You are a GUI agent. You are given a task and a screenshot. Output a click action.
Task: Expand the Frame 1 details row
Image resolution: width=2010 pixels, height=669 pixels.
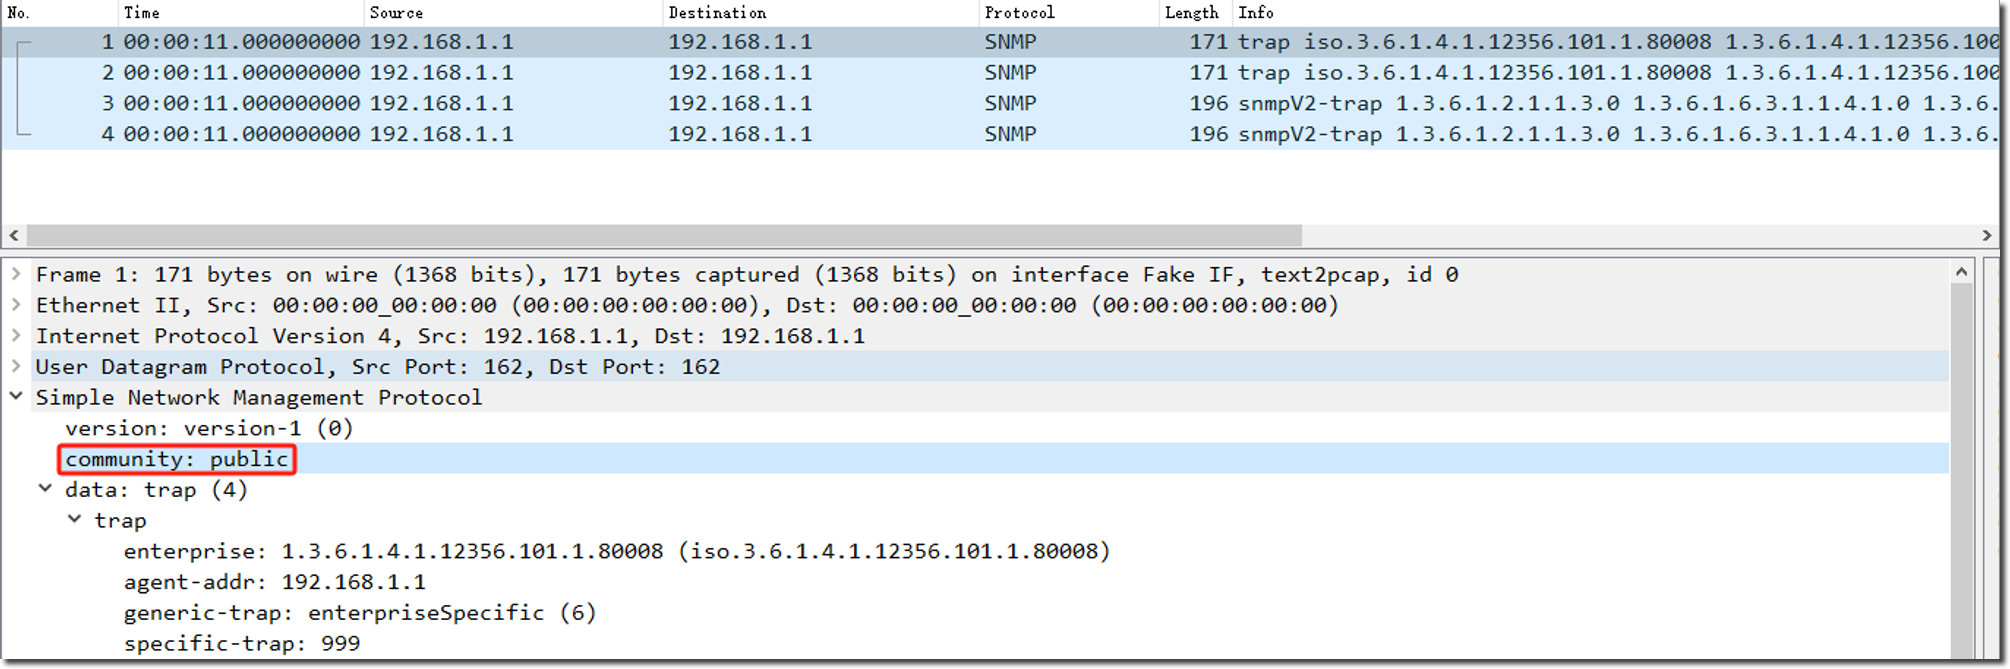[x=16, y=274]
